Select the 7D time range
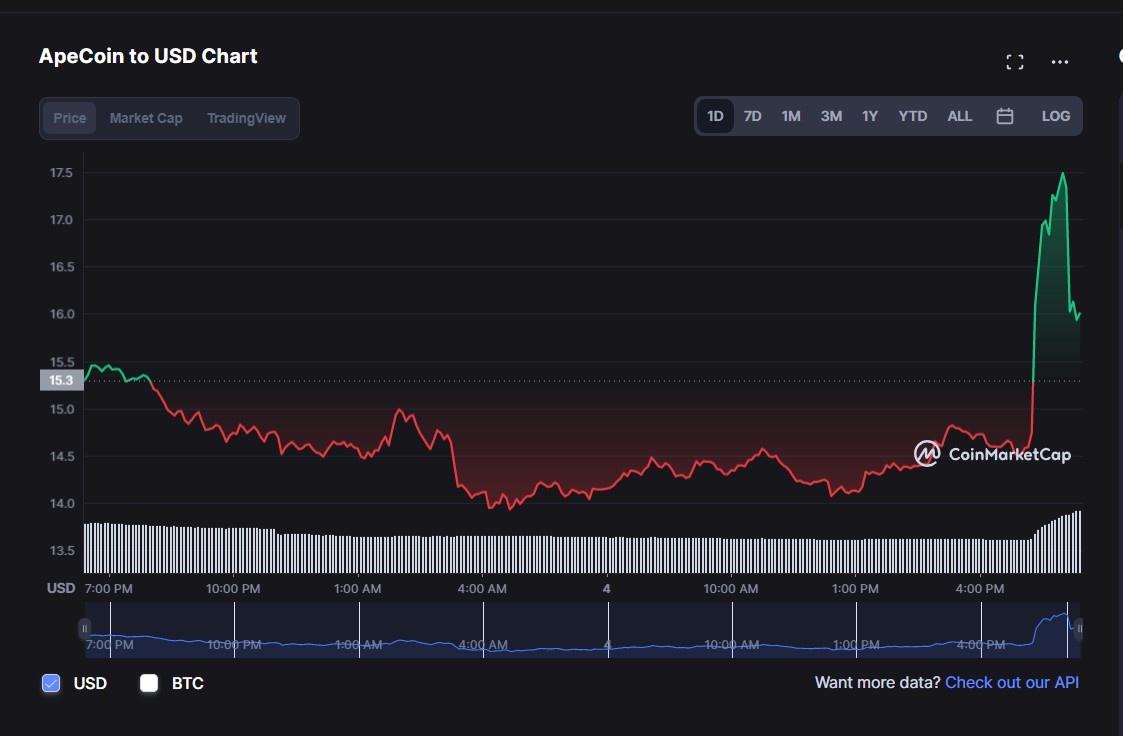 tap(752, 116)
